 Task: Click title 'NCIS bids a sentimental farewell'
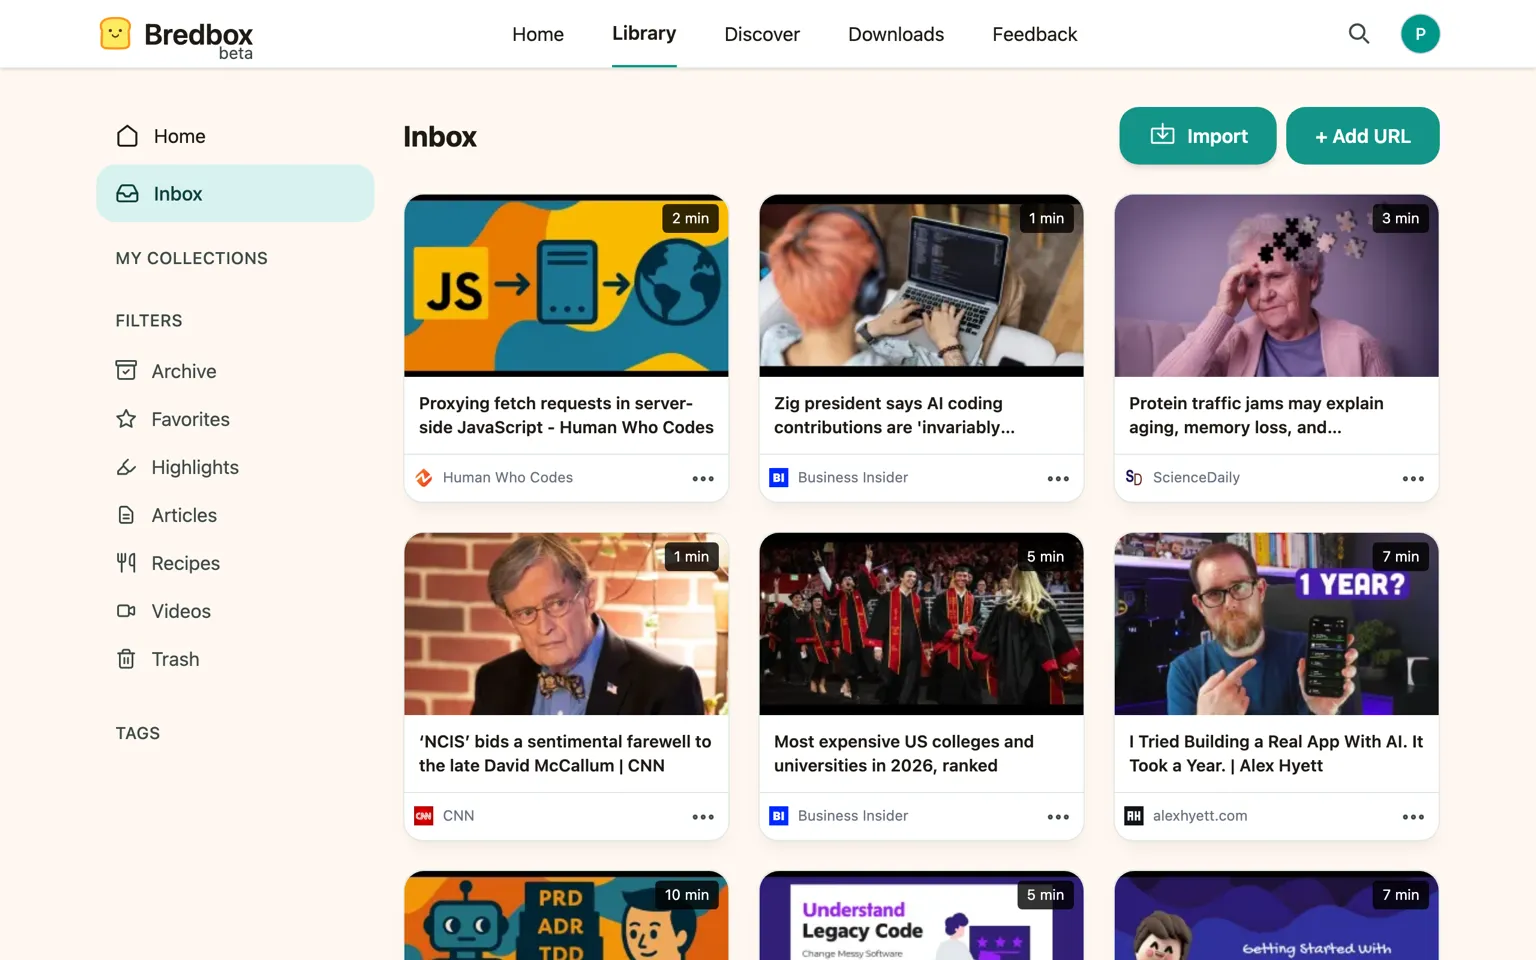click(x=565, y=753)
